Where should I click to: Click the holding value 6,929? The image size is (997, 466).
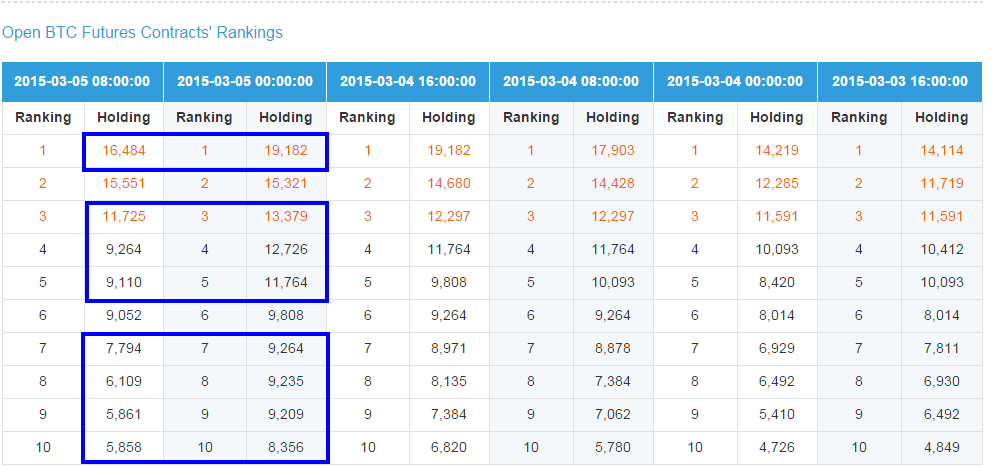(x=776, y=348)
